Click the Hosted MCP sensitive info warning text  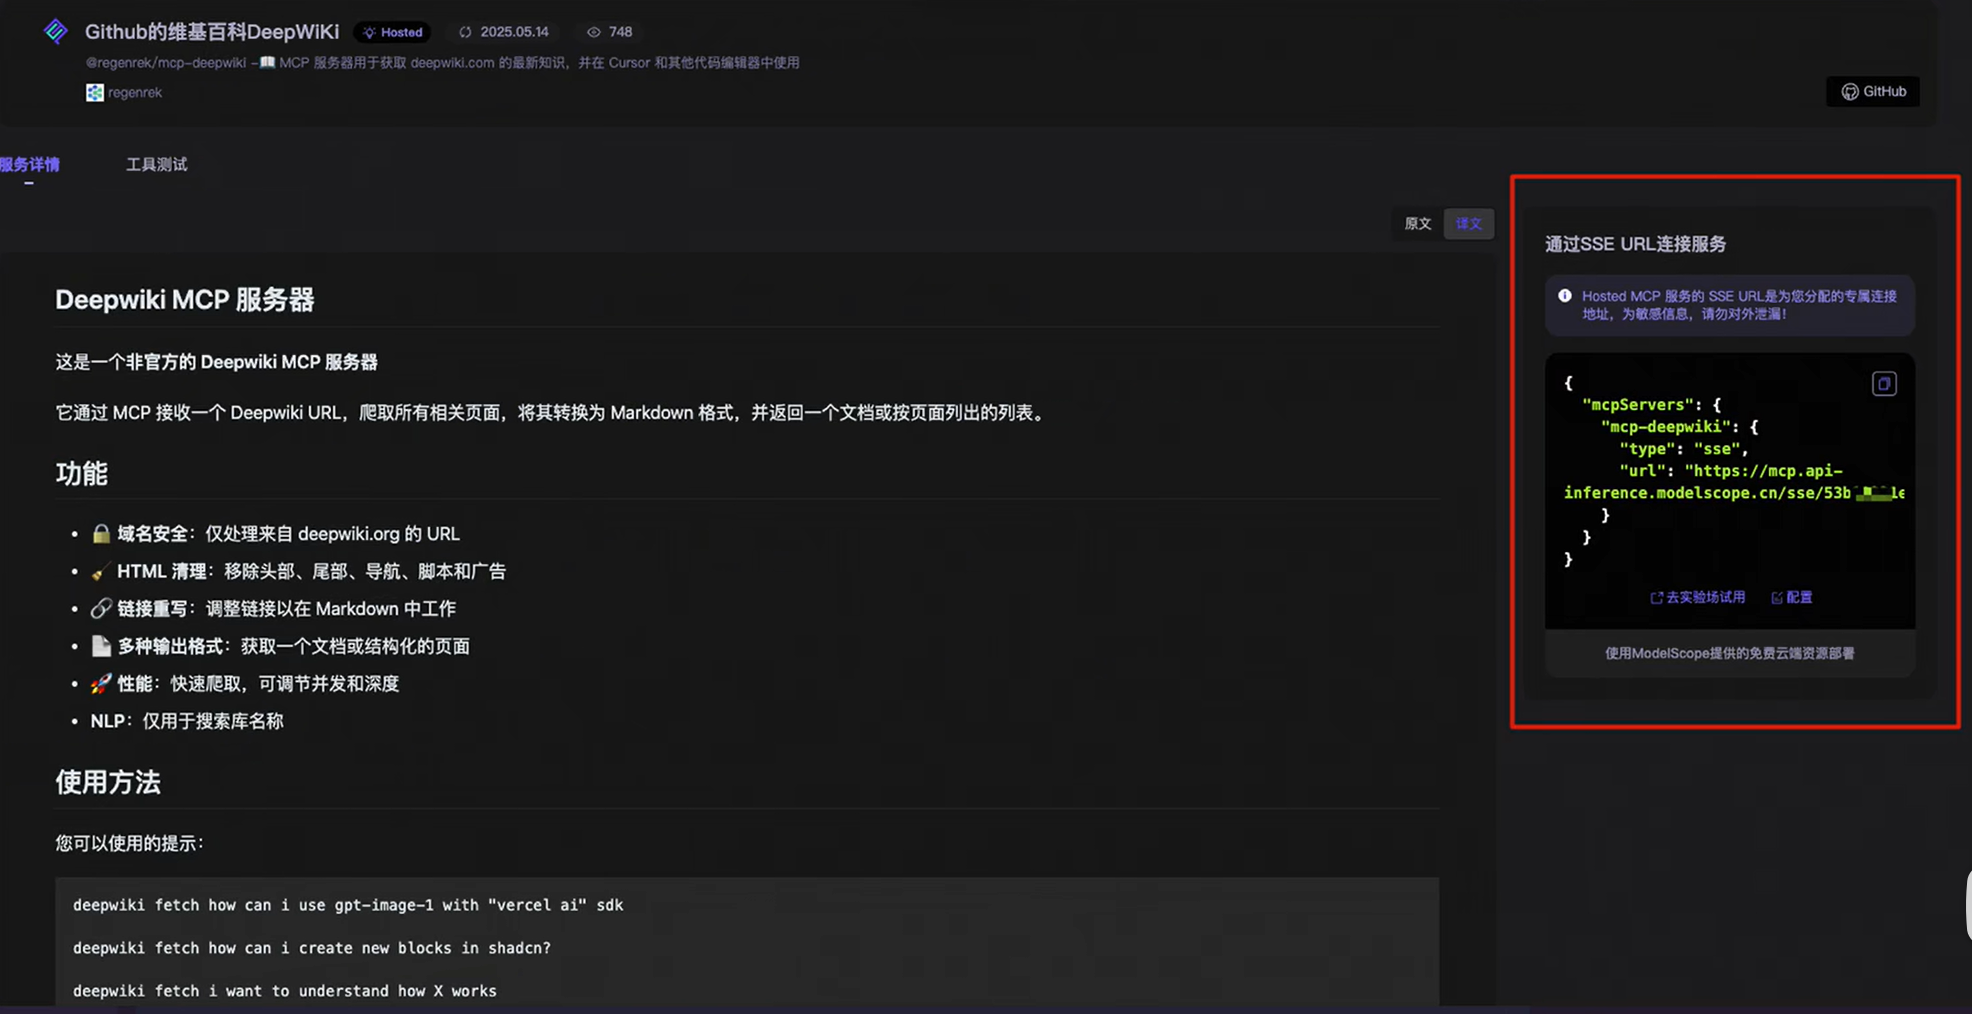(1739, 305)
